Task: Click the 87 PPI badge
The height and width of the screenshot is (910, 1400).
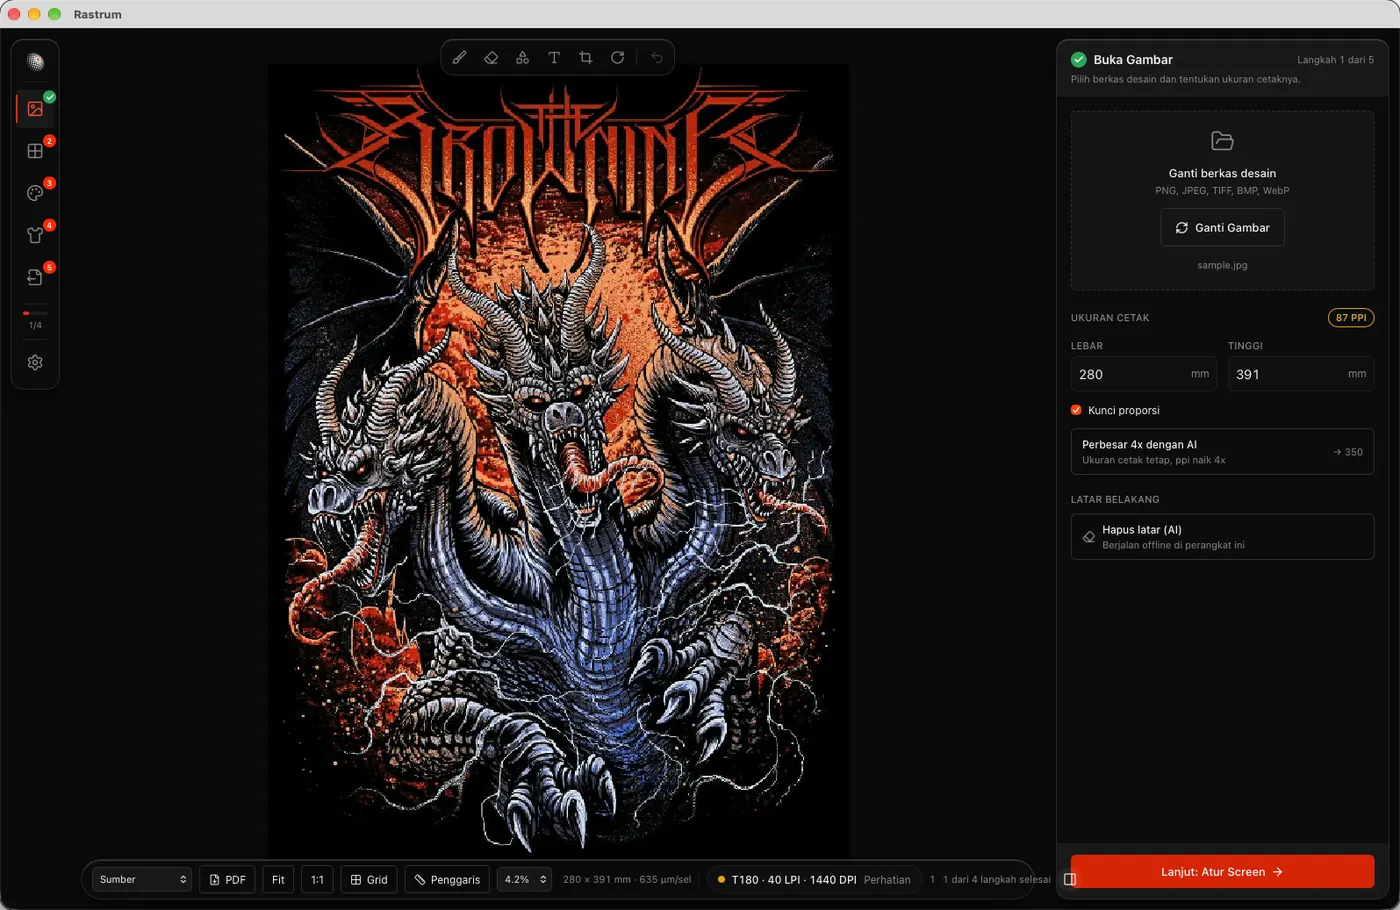Action: [1351, 318]
